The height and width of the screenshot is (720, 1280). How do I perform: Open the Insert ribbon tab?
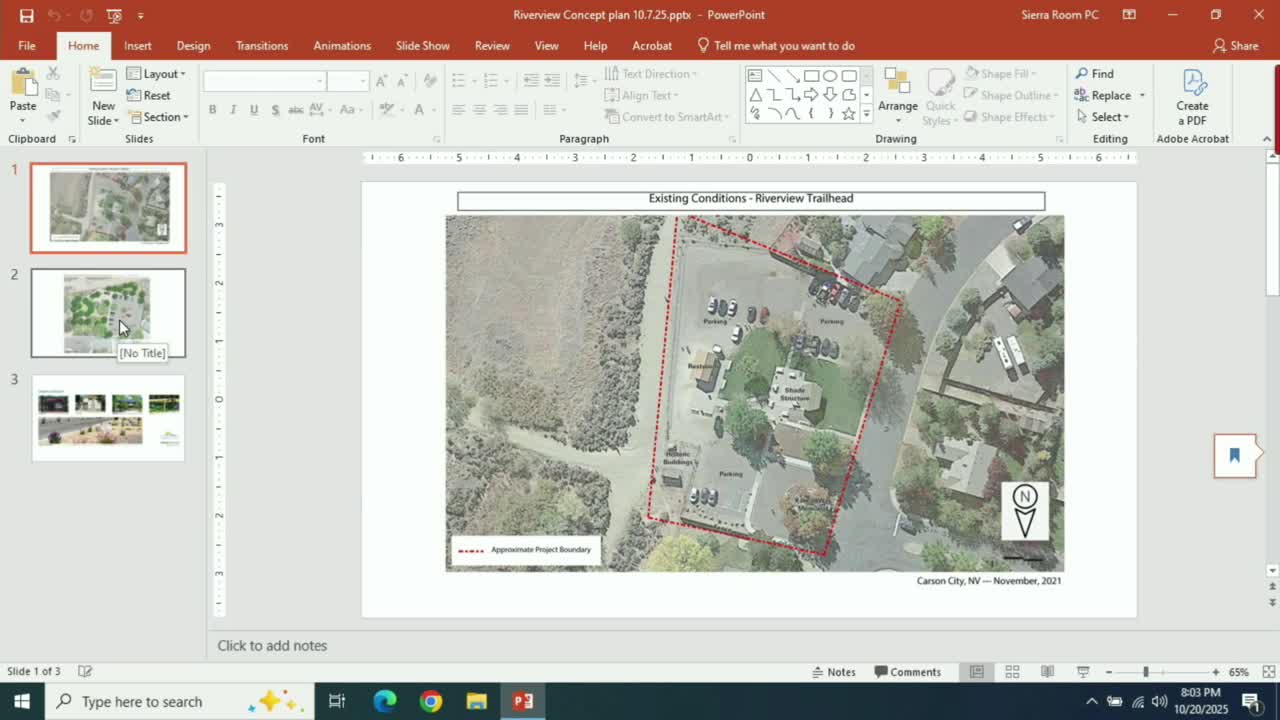pyautogui.click(x=138, y=46)
